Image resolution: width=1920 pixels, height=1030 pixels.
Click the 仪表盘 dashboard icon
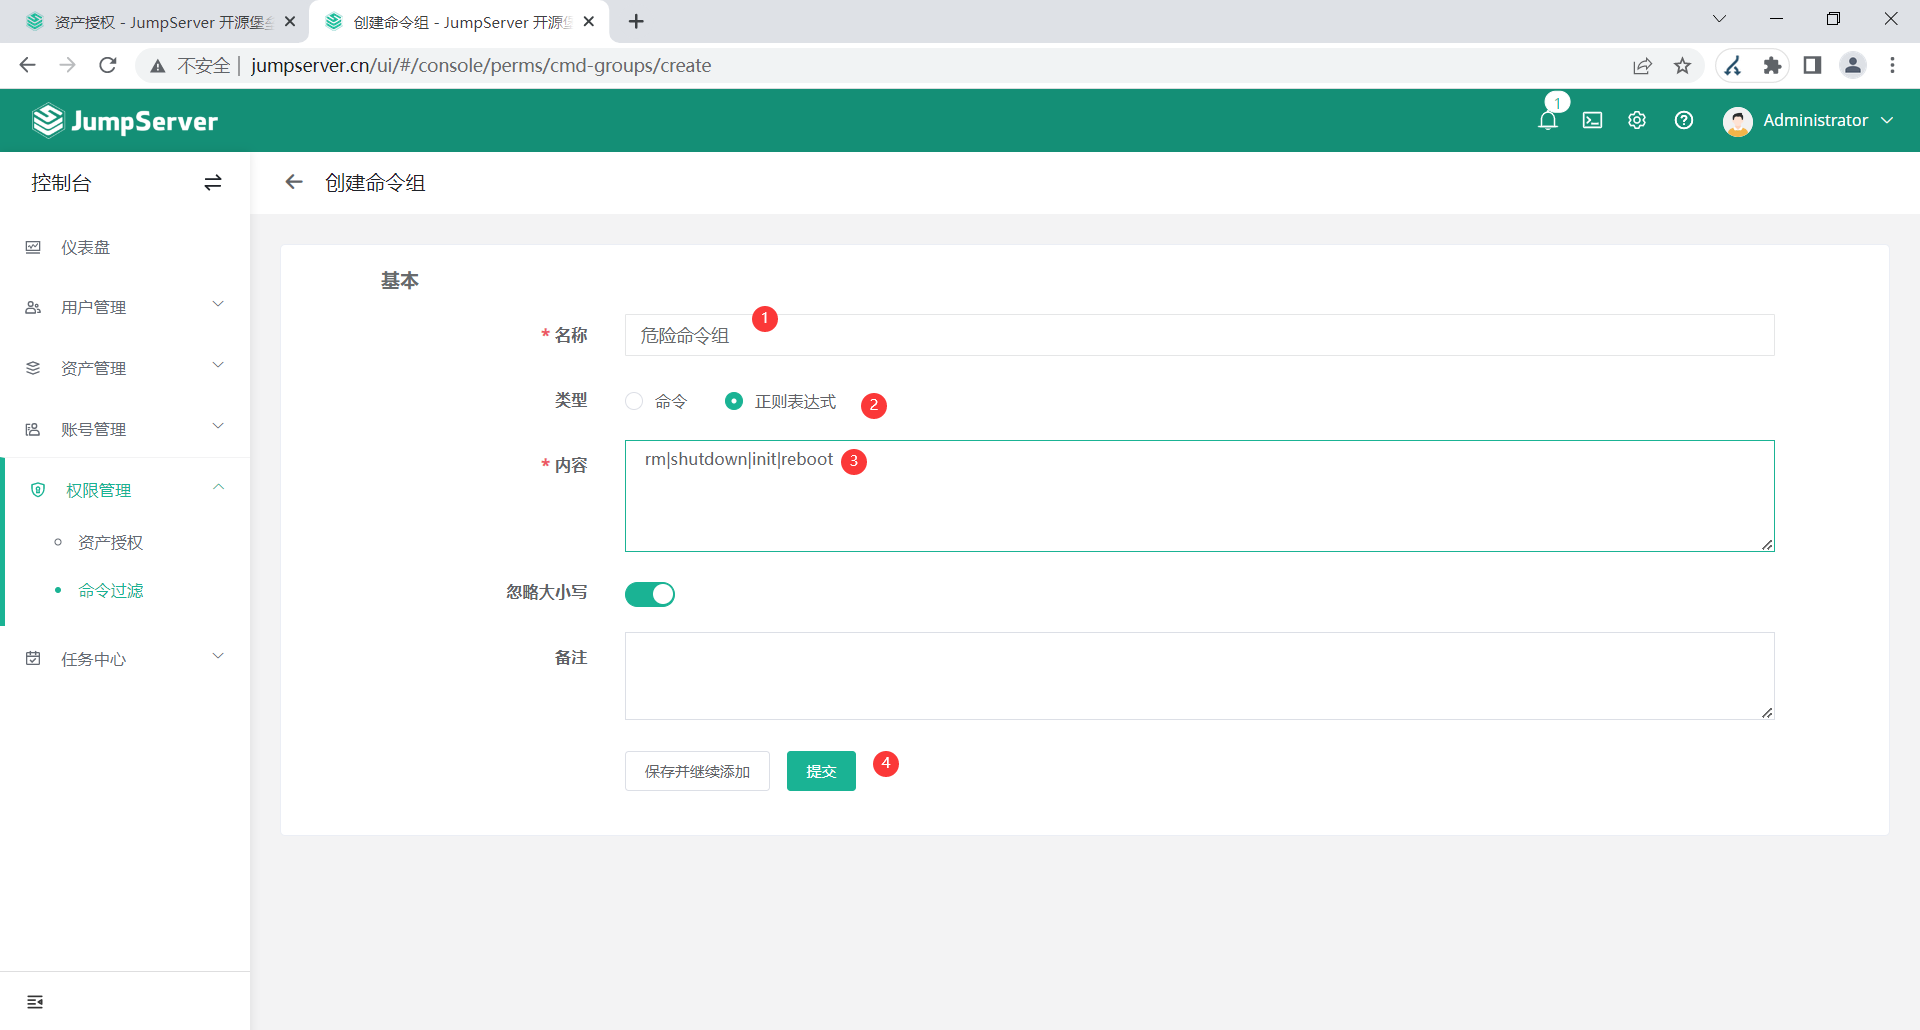pyautogui.click(x=33, y=247)
